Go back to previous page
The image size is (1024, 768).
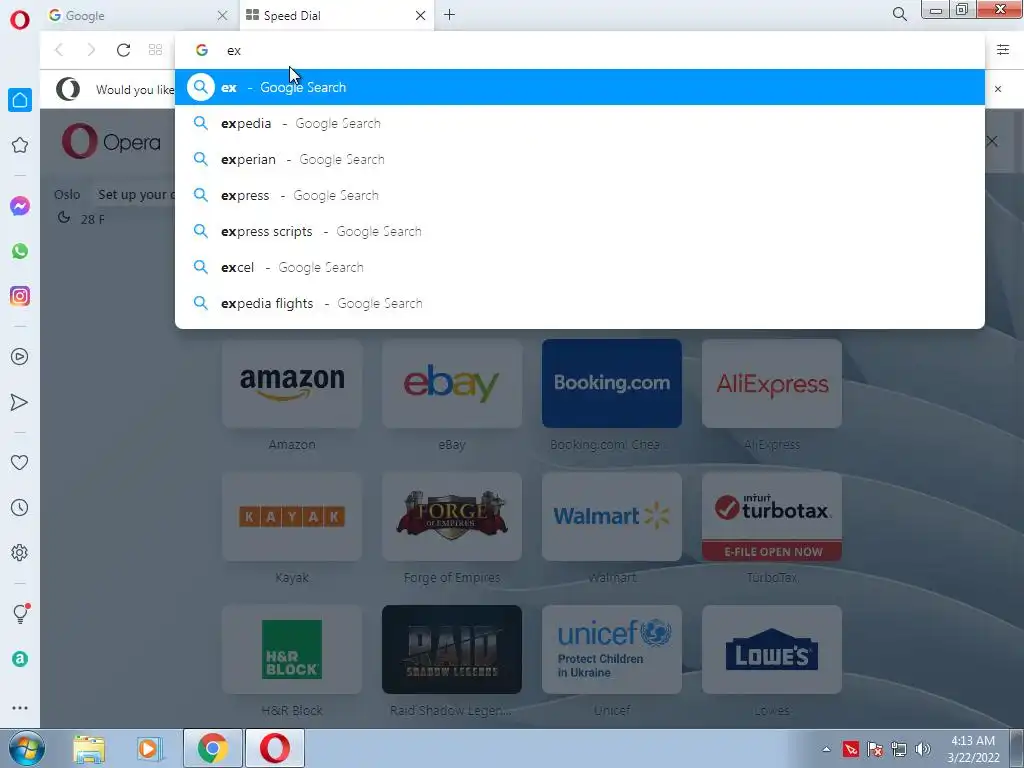(59, 50)
